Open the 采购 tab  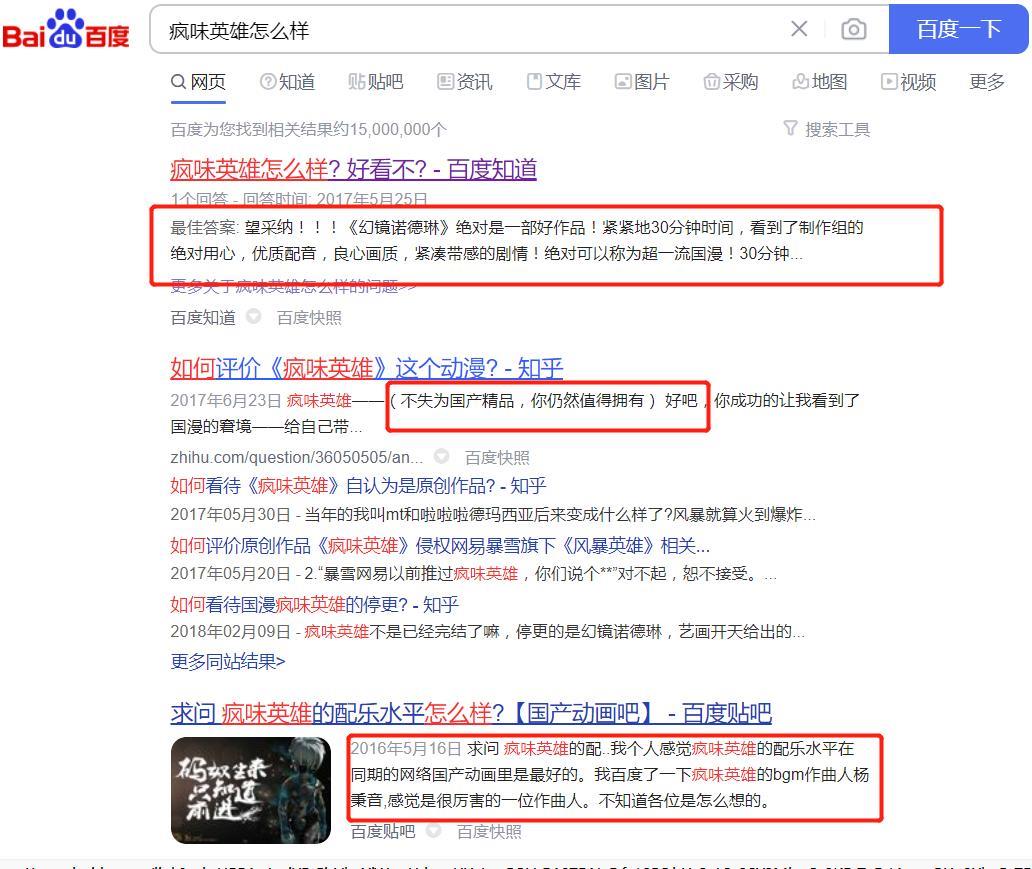pyautogui.click(x=731, y=82)
